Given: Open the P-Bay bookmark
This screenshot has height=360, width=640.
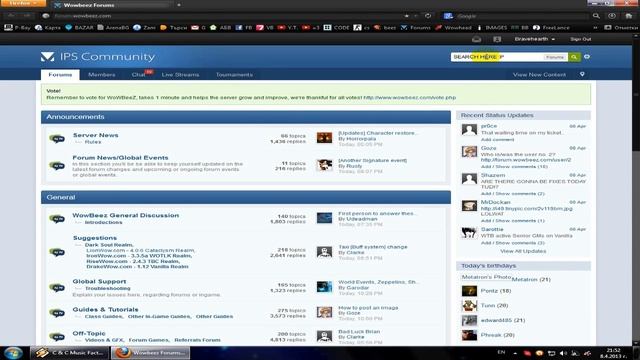Looking at the screenshot, I should (18, 27).
